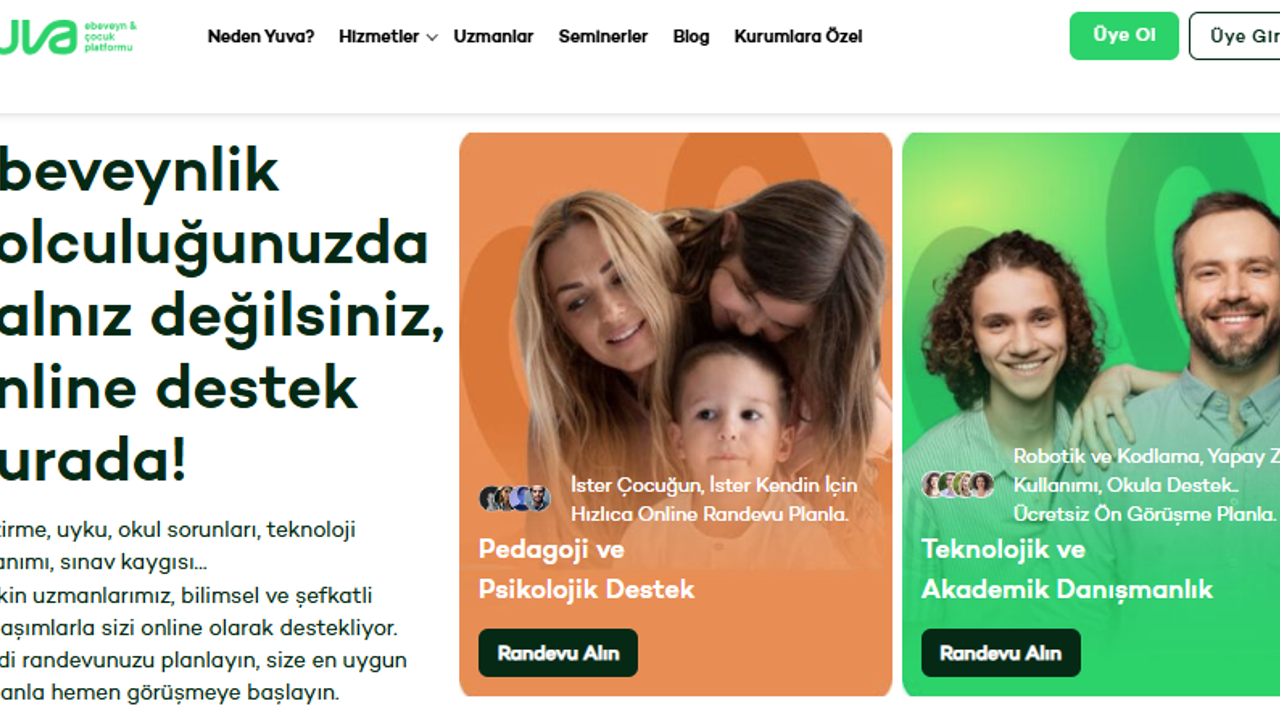Click the outlined Üye Giriş button
This screenshot has height=720, width=1280.
coord(1235,36)
